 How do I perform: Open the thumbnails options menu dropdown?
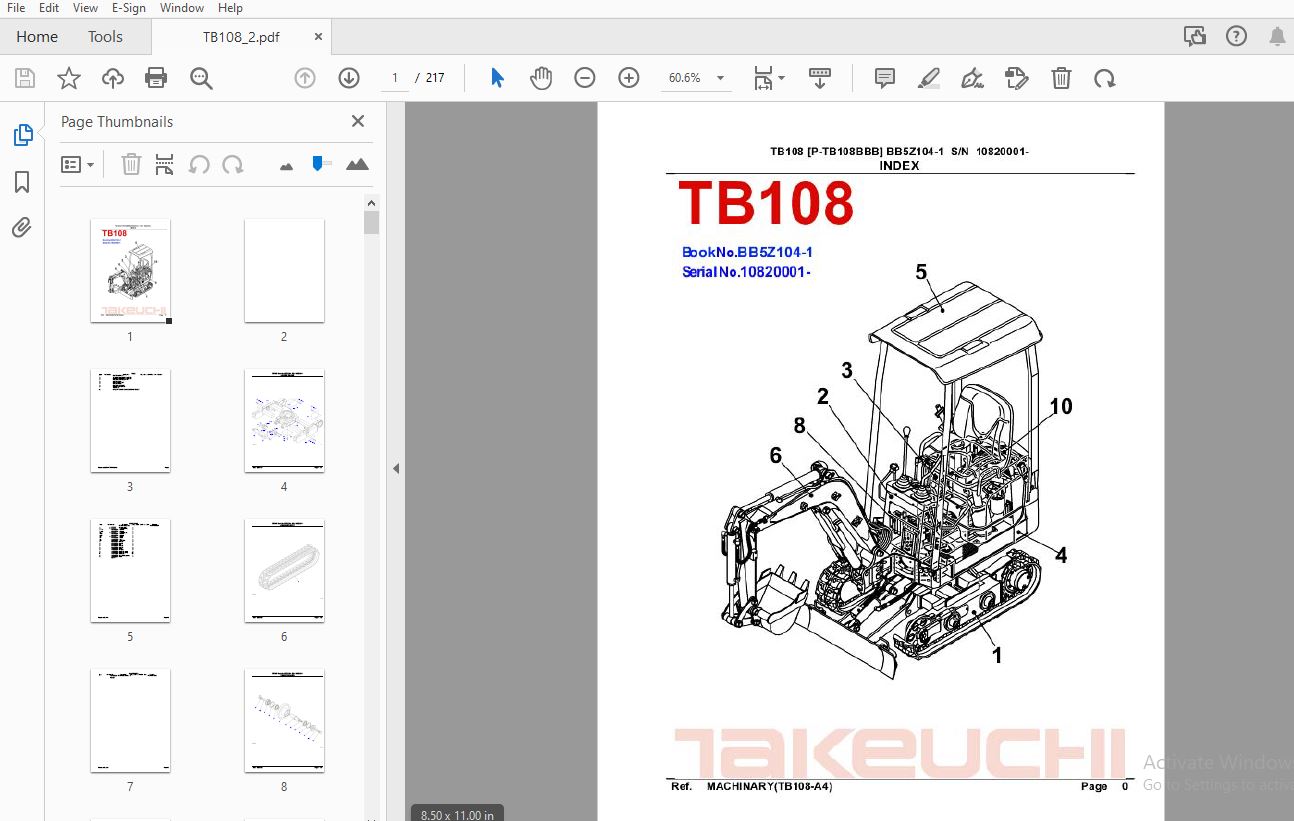78,164
